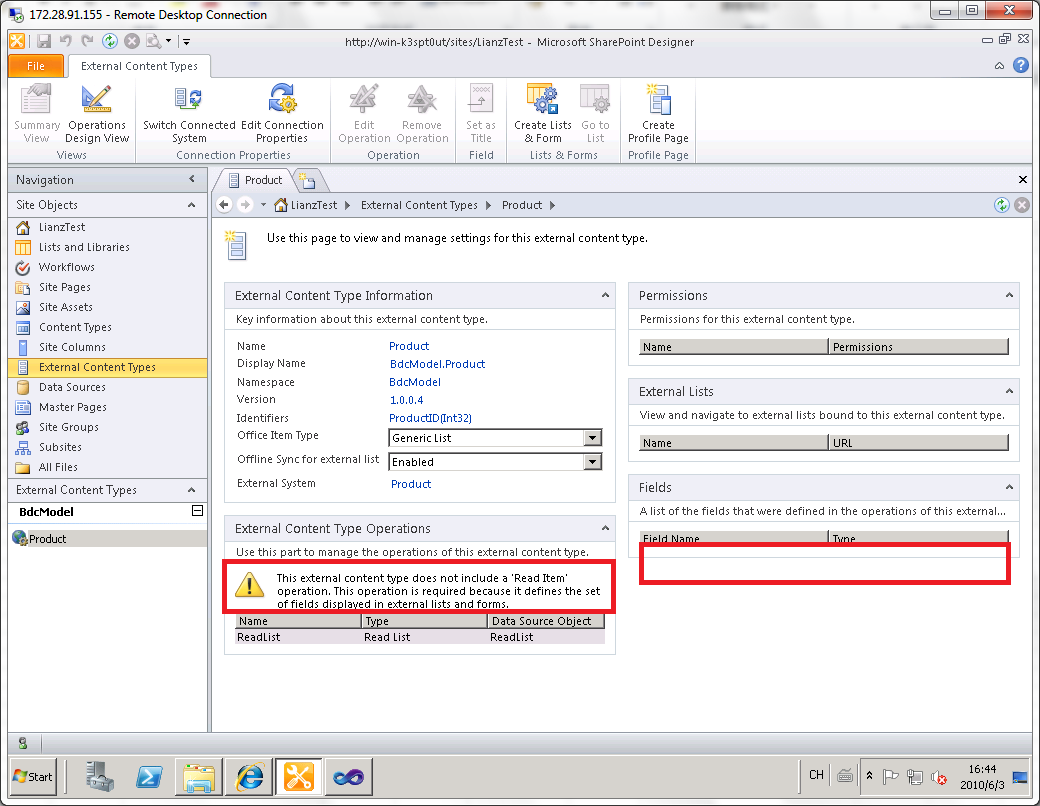This screenshot has height=806, width=1040.
Task: Open new tab next to Product
Action: point(307,180)
